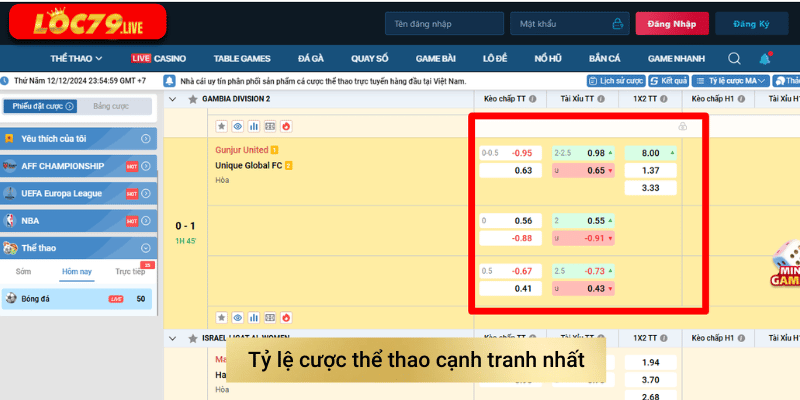Open NỔ HŨ menu
Screen dimensions: 800x400
point(548,59)
